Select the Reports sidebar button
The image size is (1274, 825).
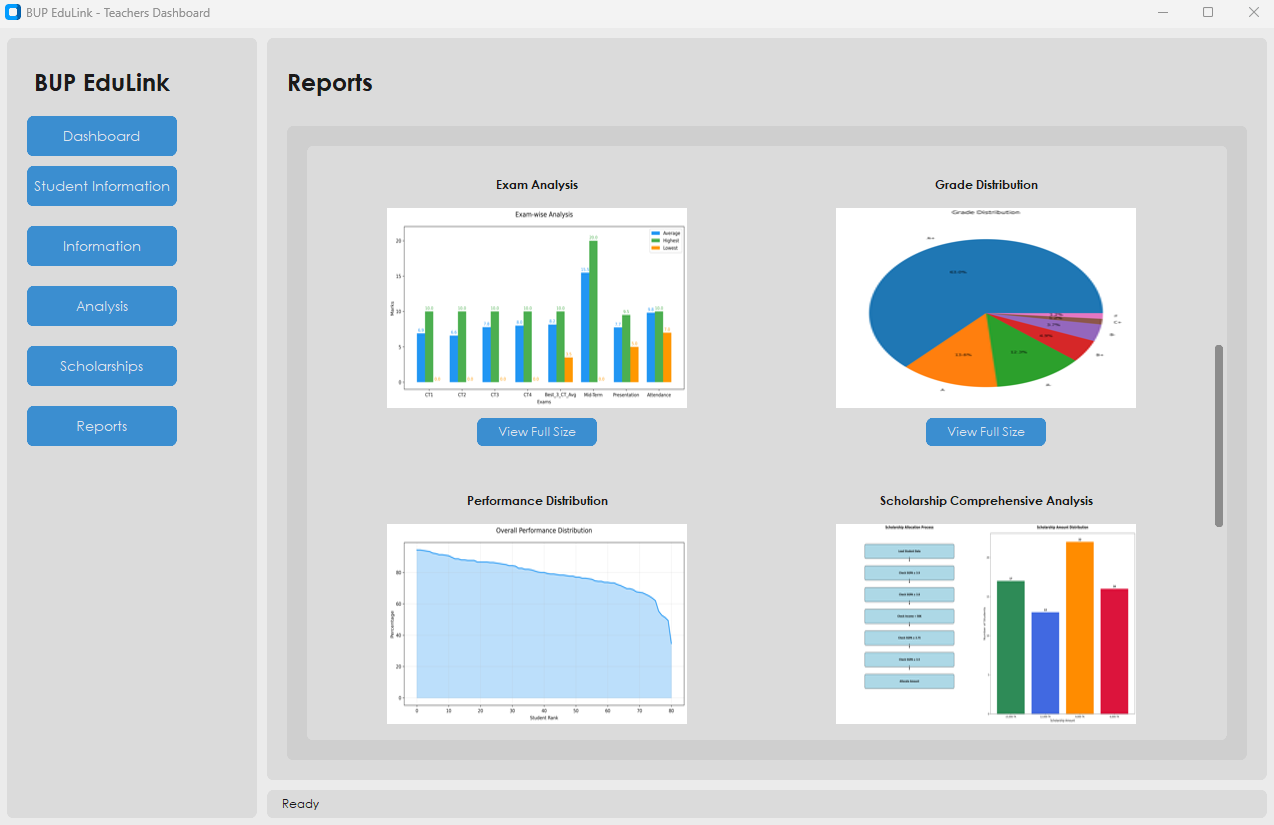click(x=101, y=426)
